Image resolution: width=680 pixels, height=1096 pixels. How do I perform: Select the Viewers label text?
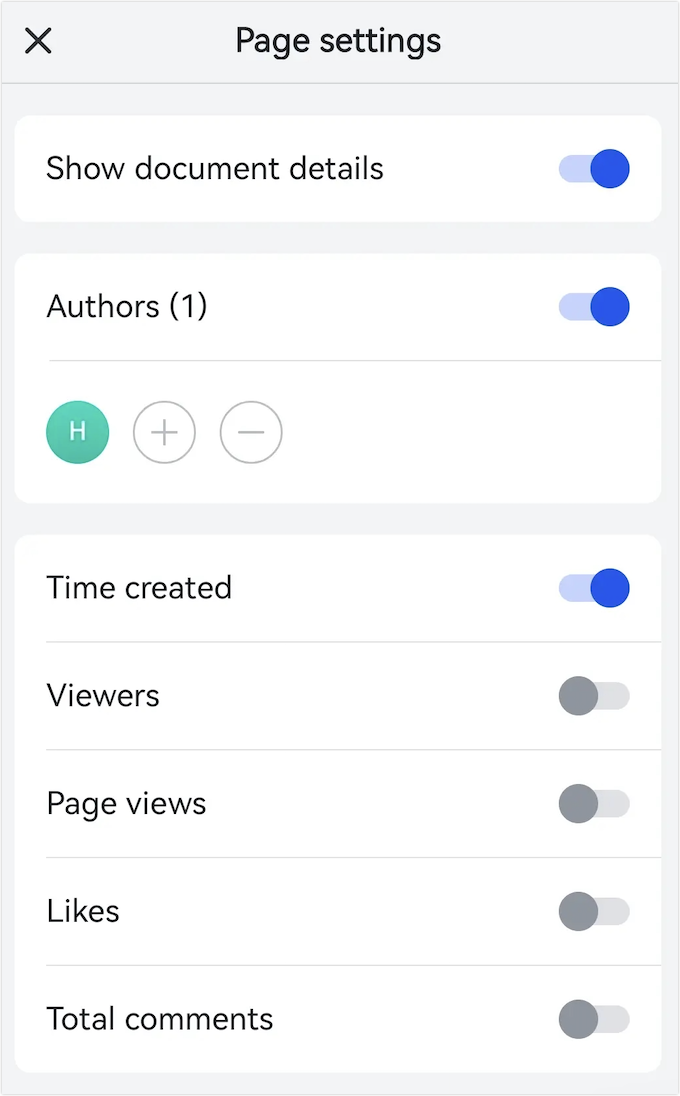click(x=103, y=696)
